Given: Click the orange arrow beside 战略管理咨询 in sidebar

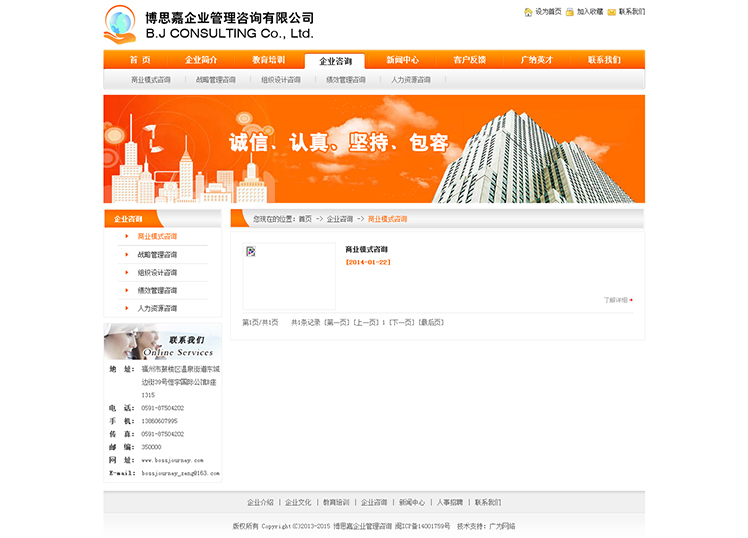Looking at the screenshot, I should pyautogui.click(x=127, y=255).
